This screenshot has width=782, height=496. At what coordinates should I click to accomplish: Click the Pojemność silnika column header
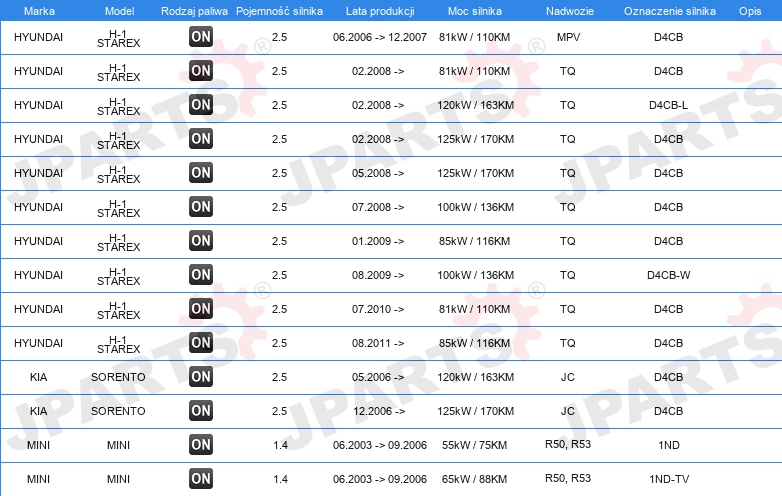point(279,11)
